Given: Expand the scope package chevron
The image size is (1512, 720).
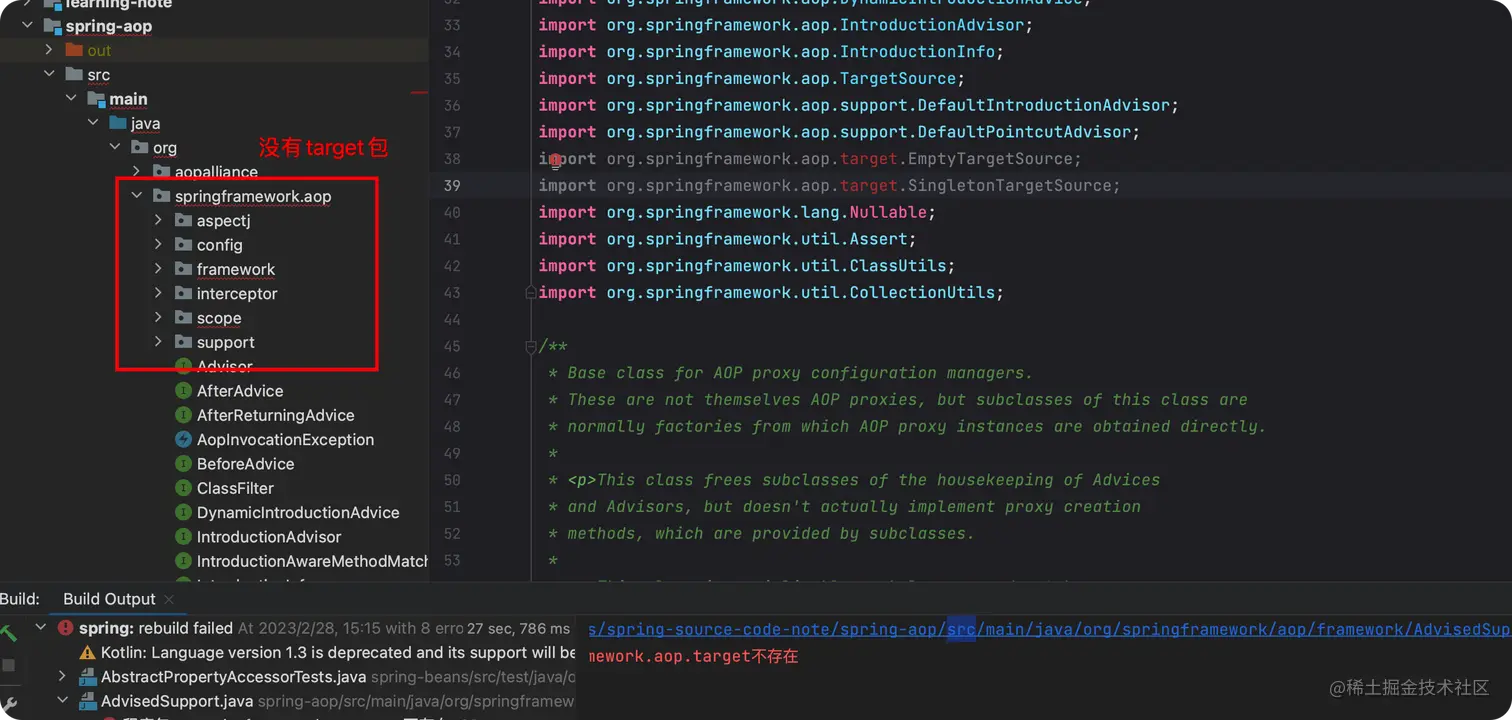Looking at the screenshot, I should pyautogui.click(x=159, y=318).
